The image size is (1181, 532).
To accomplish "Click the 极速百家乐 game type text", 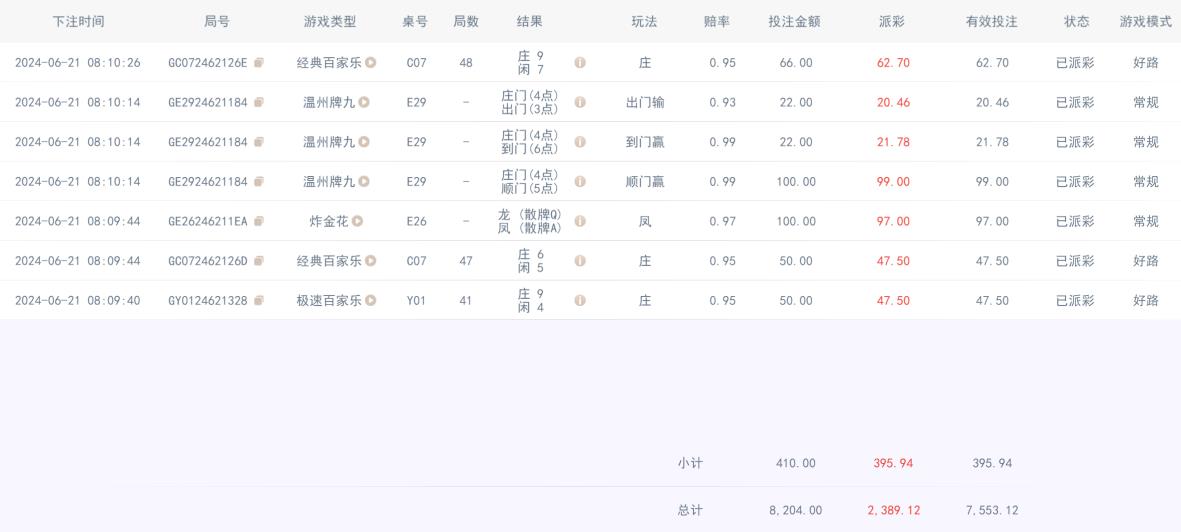I will coord(329,300).
